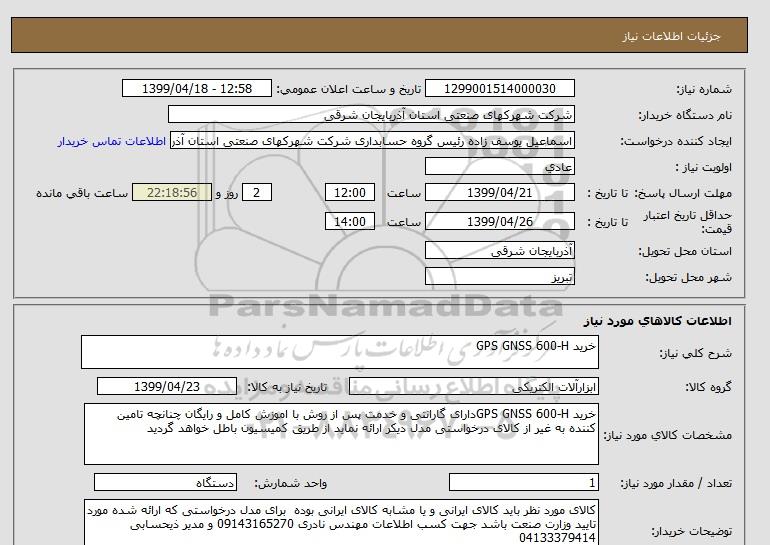Click label گروه کالا
Viewport: 770px width, 545px height.
708,387
